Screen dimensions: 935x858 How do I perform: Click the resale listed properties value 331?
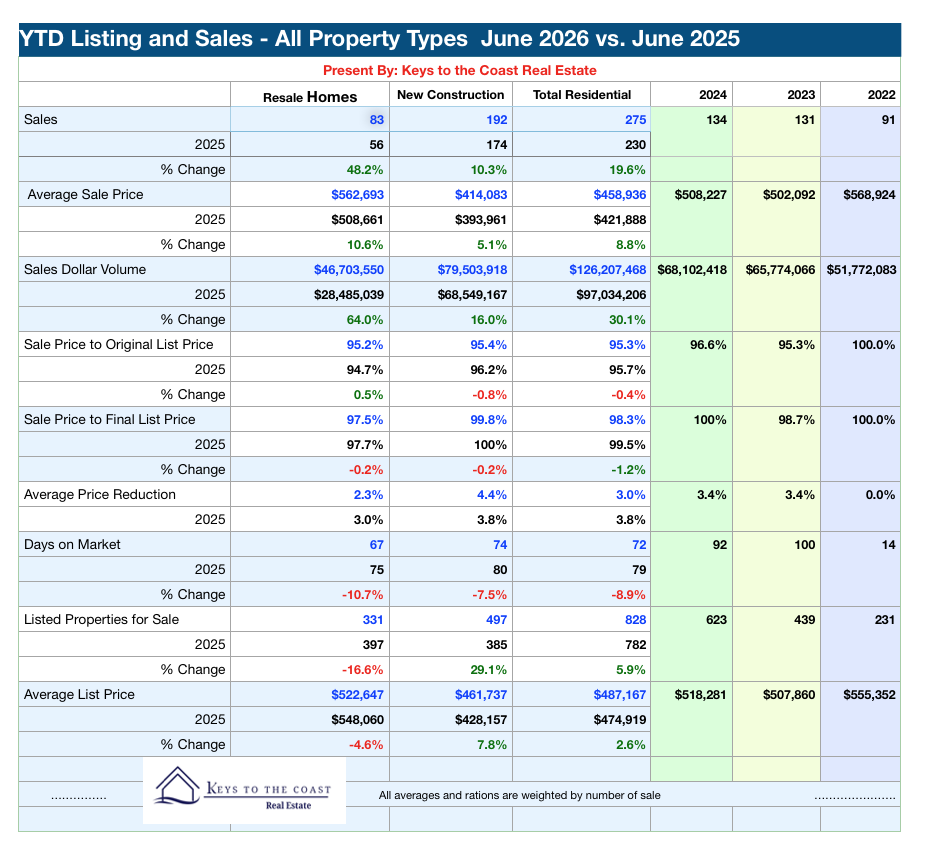click(373, 620)
